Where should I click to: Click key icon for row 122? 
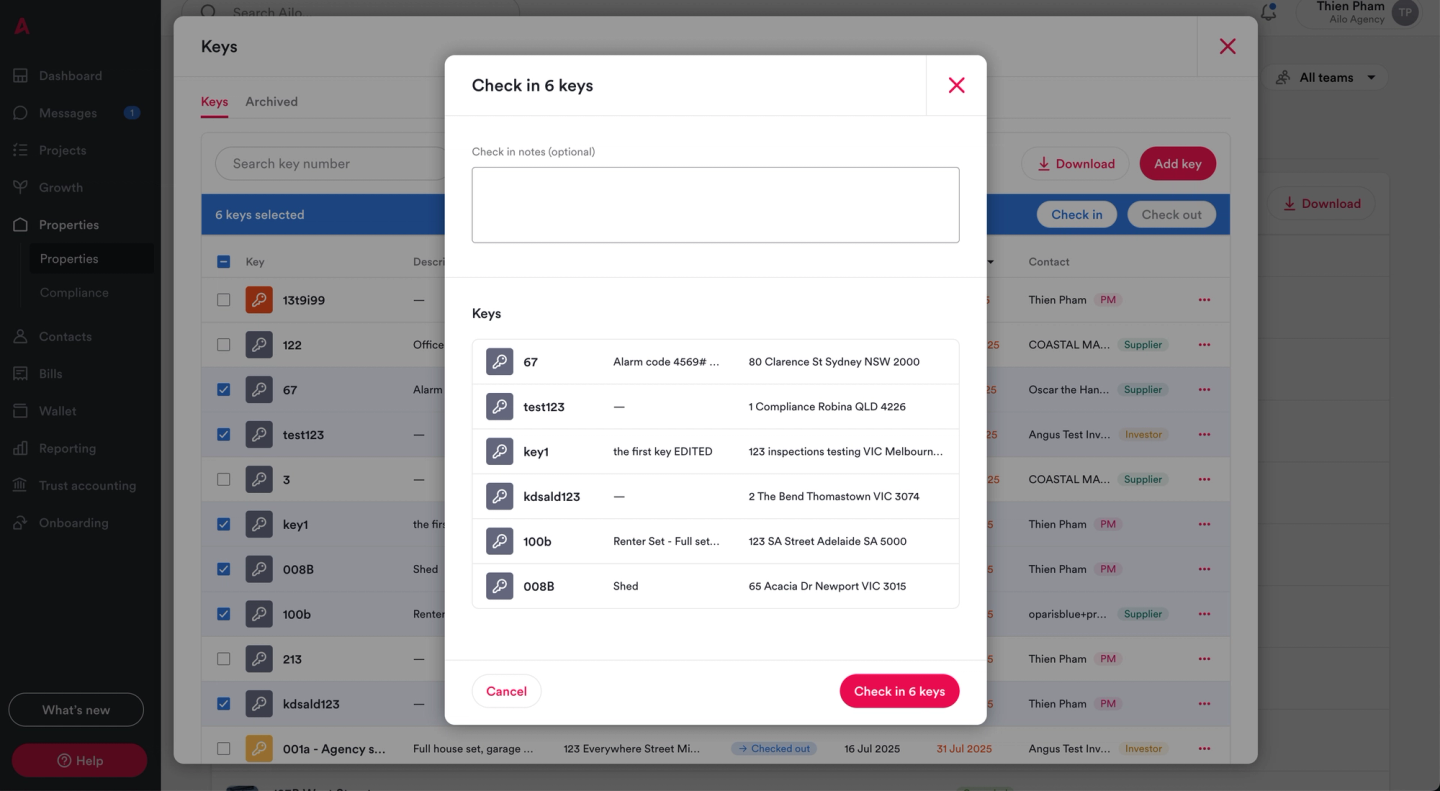pyautogui.click(x=259, y=345)
